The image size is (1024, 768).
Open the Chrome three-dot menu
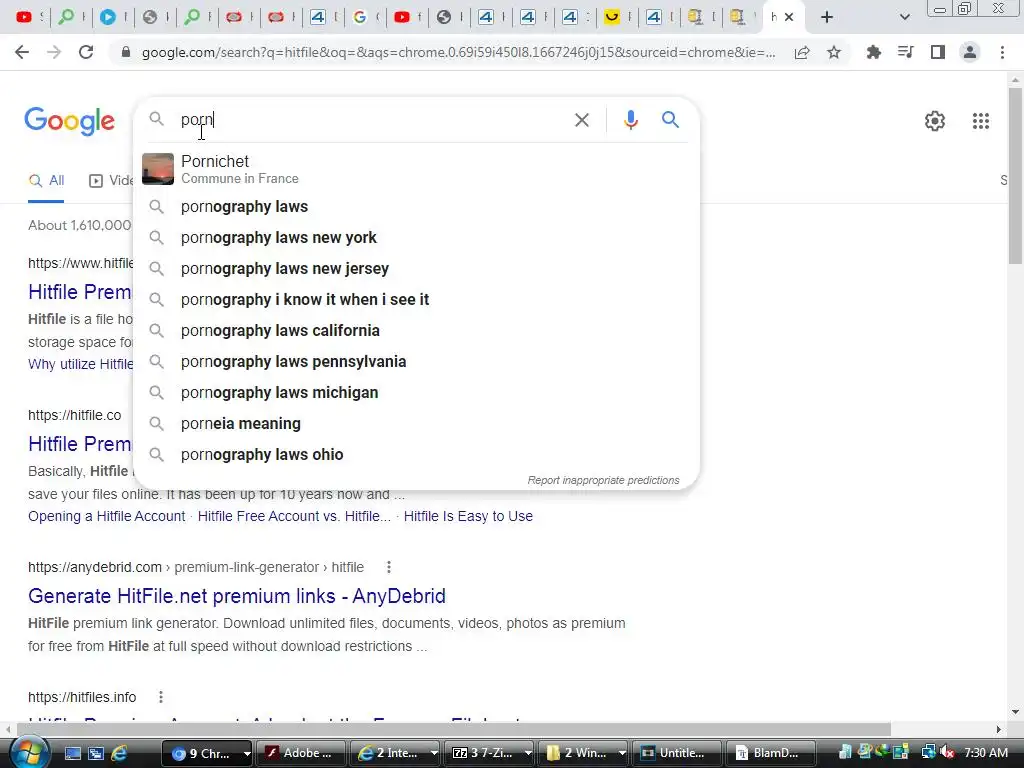click(1002, 52)
